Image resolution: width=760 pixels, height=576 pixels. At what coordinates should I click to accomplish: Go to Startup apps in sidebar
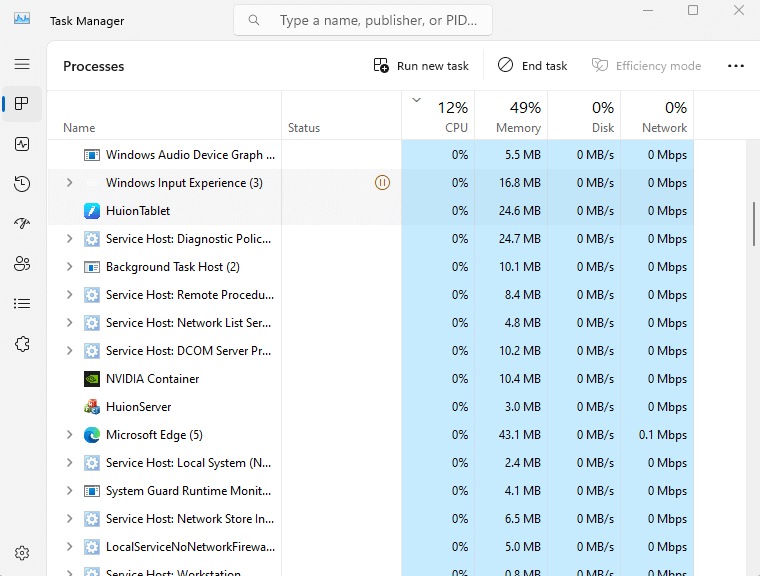click(22, 224)
